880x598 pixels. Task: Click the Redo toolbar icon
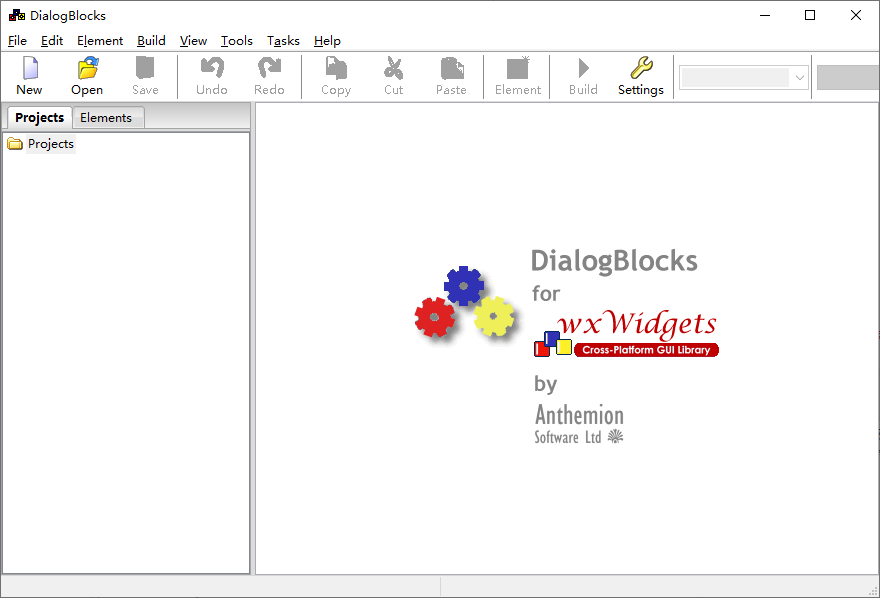click(x=269, y=68)
